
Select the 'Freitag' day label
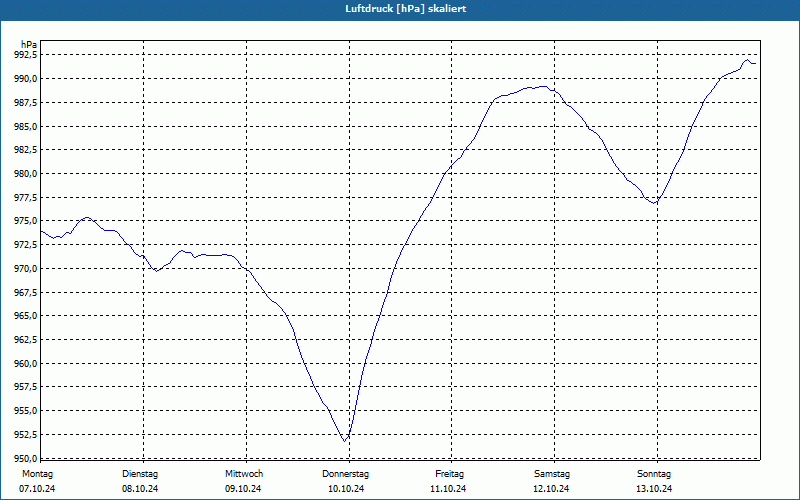(449, 474)
